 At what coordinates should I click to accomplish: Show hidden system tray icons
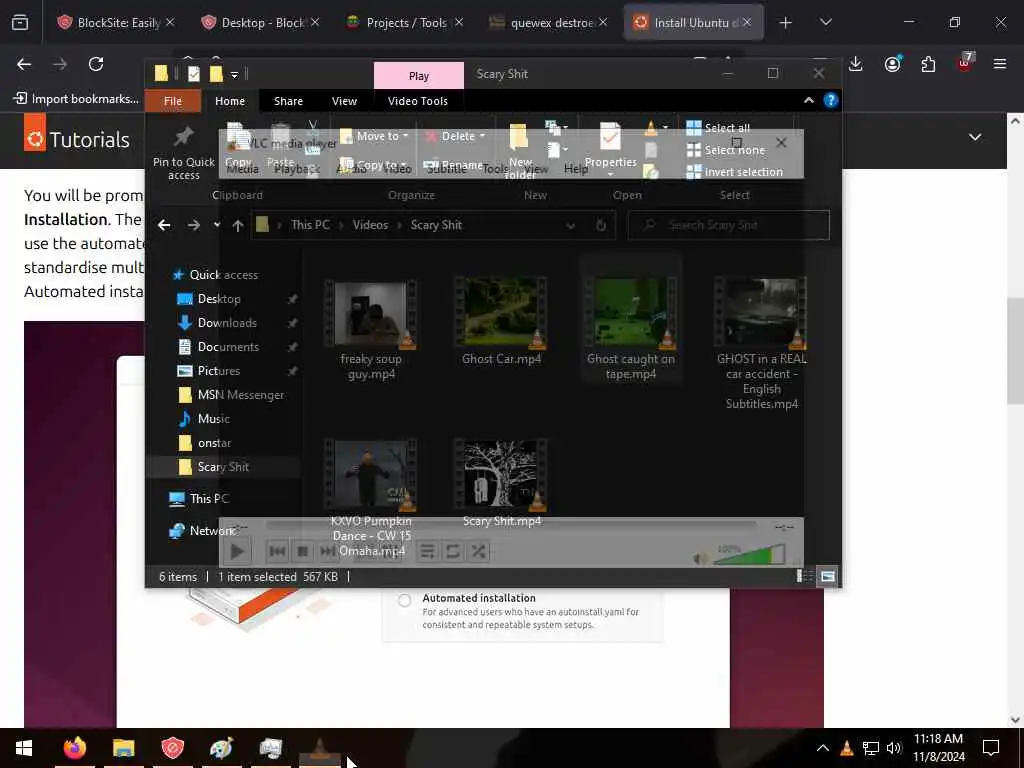click(x=823, y=748)
